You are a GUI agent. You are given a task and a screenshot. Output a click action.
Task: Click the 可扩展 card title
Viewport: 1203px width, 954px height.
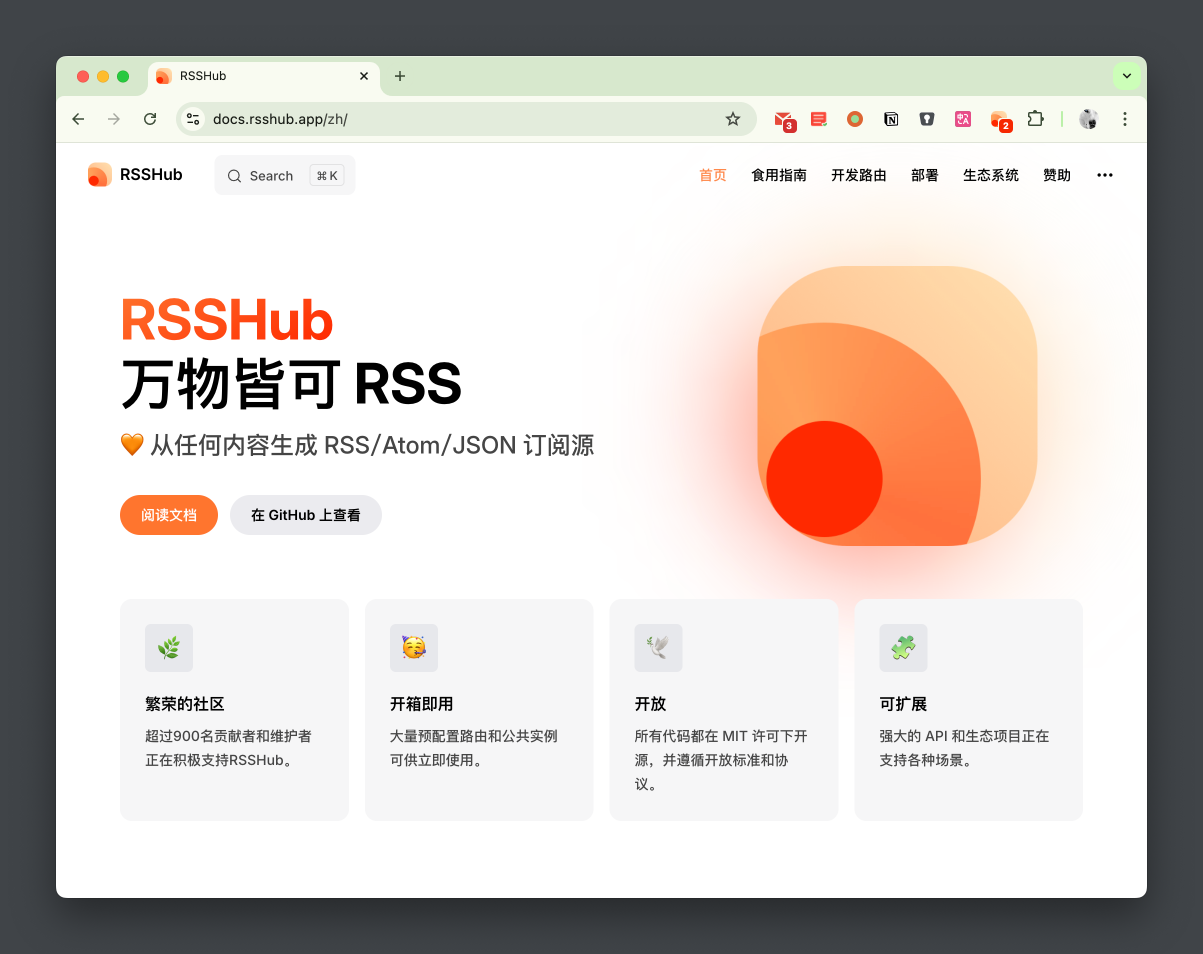click(903, 704)
